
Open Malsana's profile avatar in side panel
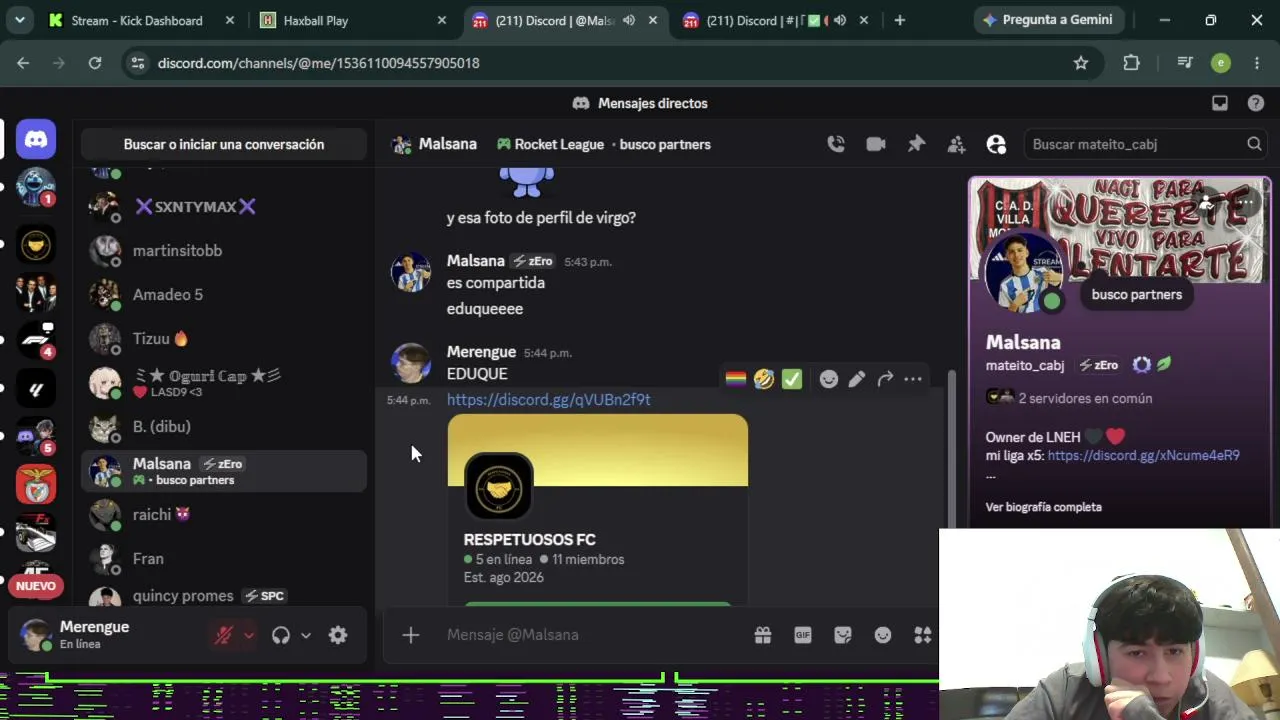pyautogui.click(x=1022, y=272)
